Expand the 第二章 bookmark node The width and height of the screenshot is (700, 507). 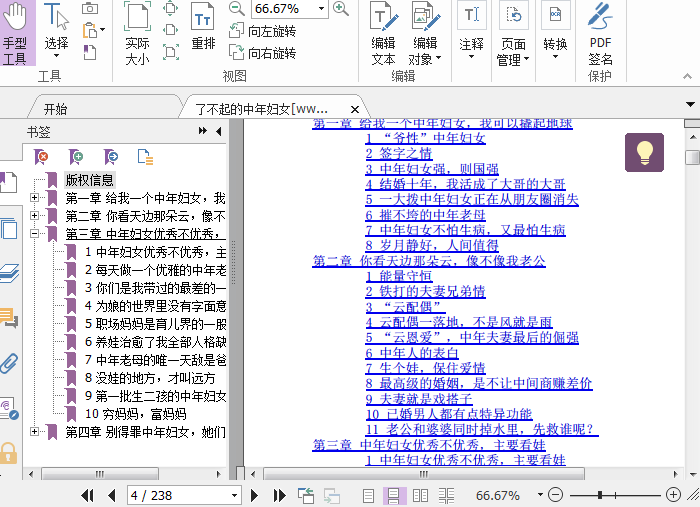tap(34, 215)
